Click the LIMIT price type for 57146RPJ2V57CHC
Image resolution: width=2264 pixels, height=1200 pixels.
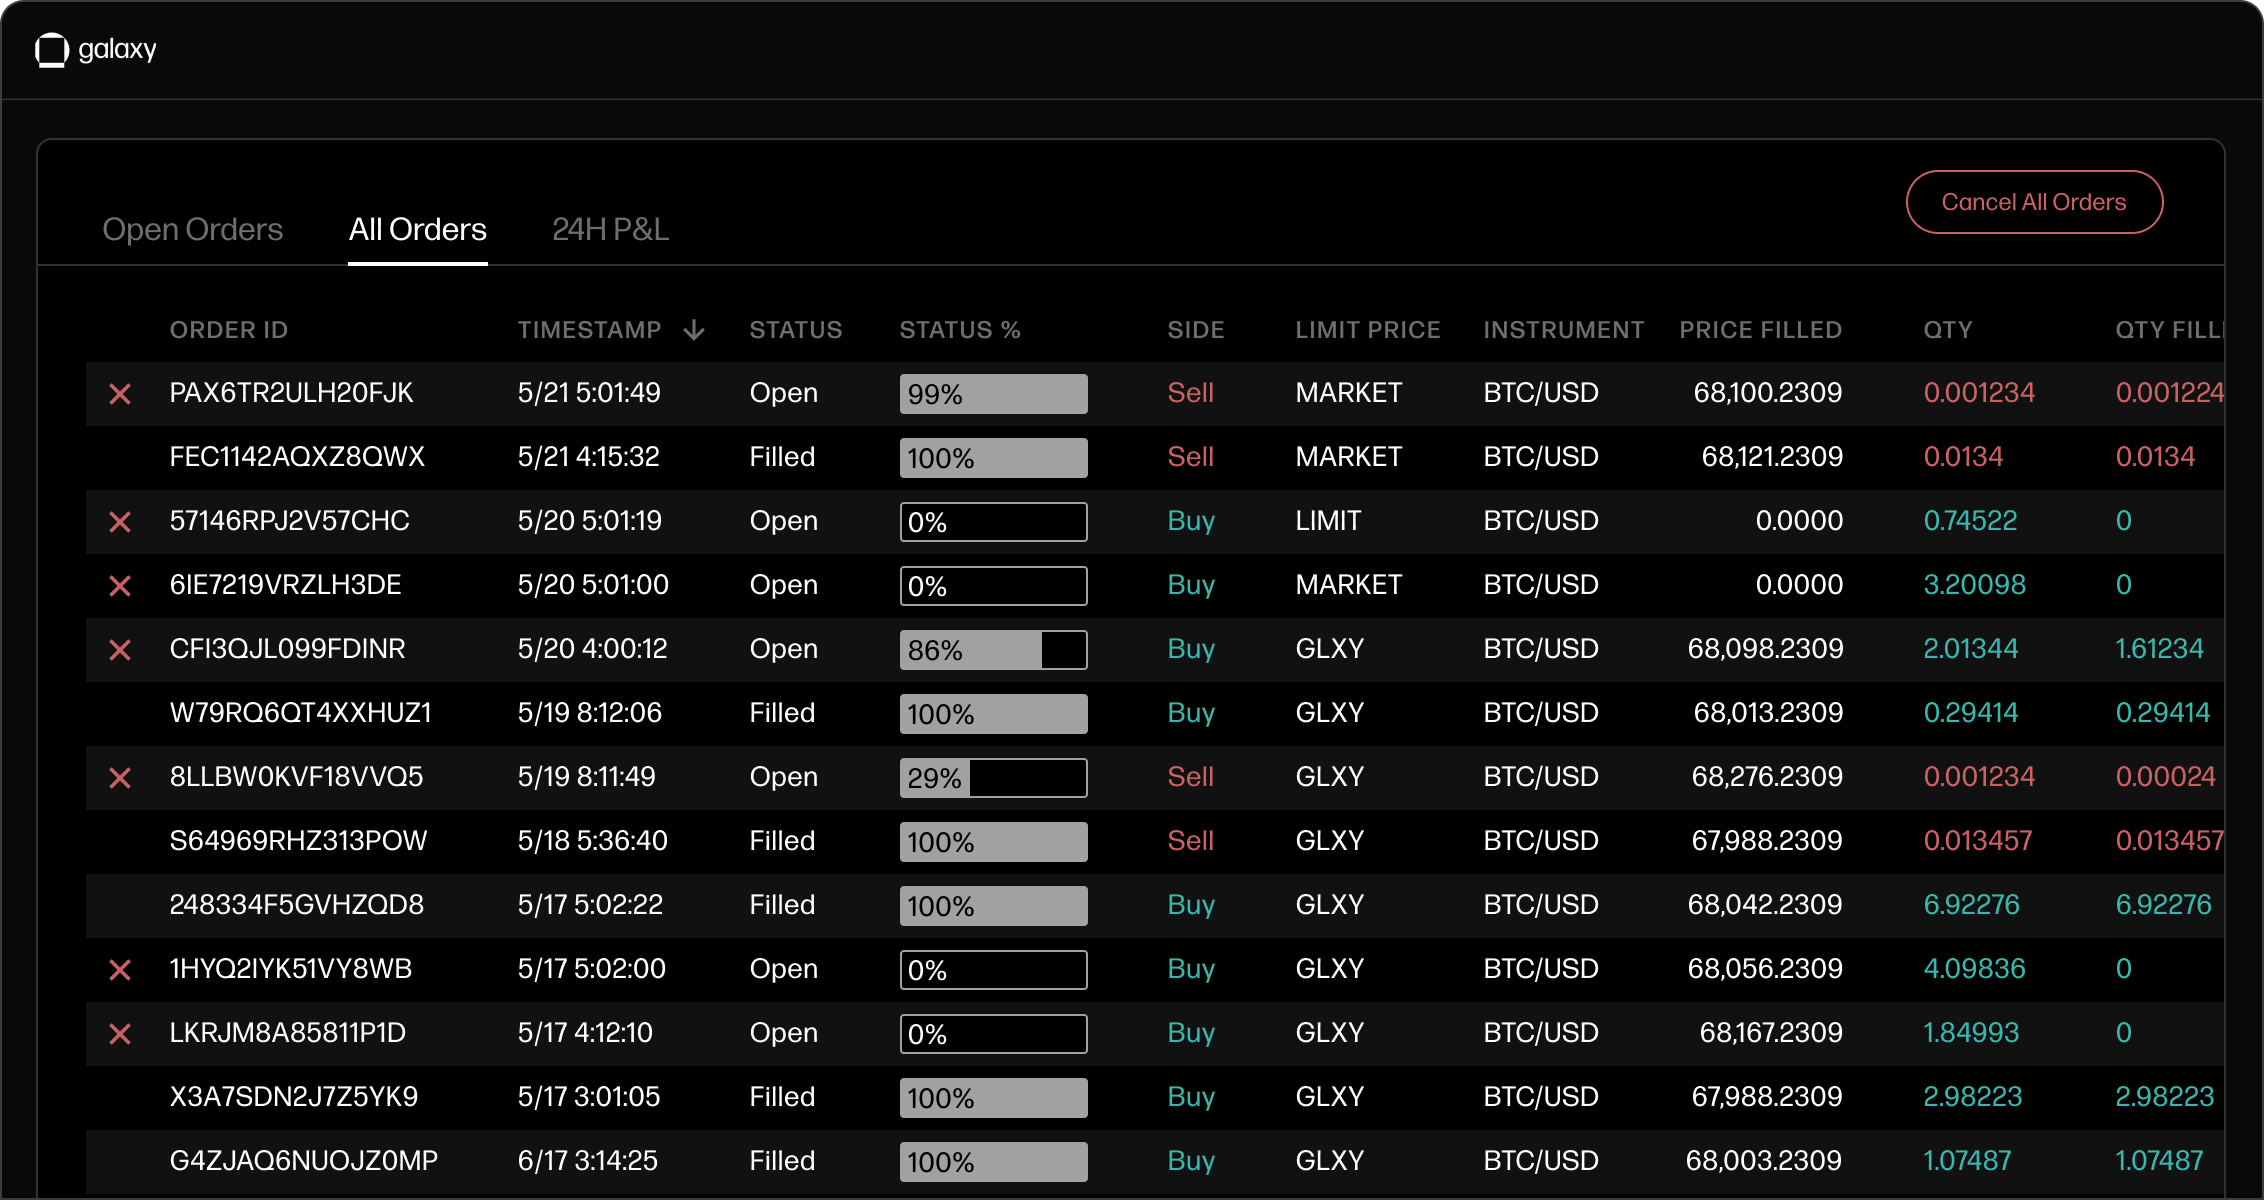[1329, 521]
